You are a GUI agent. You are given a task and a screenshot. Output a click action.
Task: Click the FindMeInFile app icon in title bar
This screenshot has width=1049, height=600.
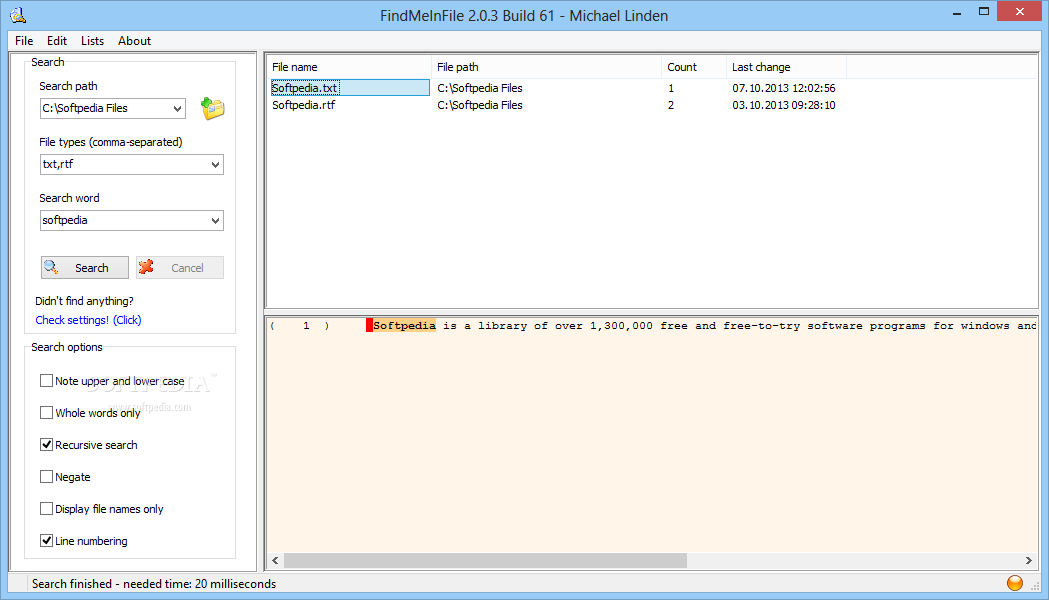(x=18, y=15)
